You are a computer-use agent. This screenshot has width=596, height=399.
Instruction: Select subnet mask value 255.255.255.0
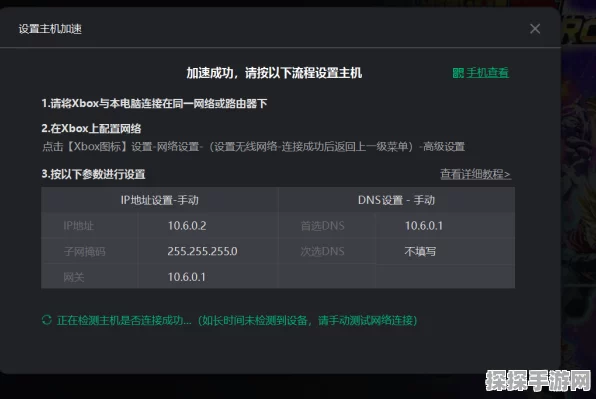click(202, 251)
